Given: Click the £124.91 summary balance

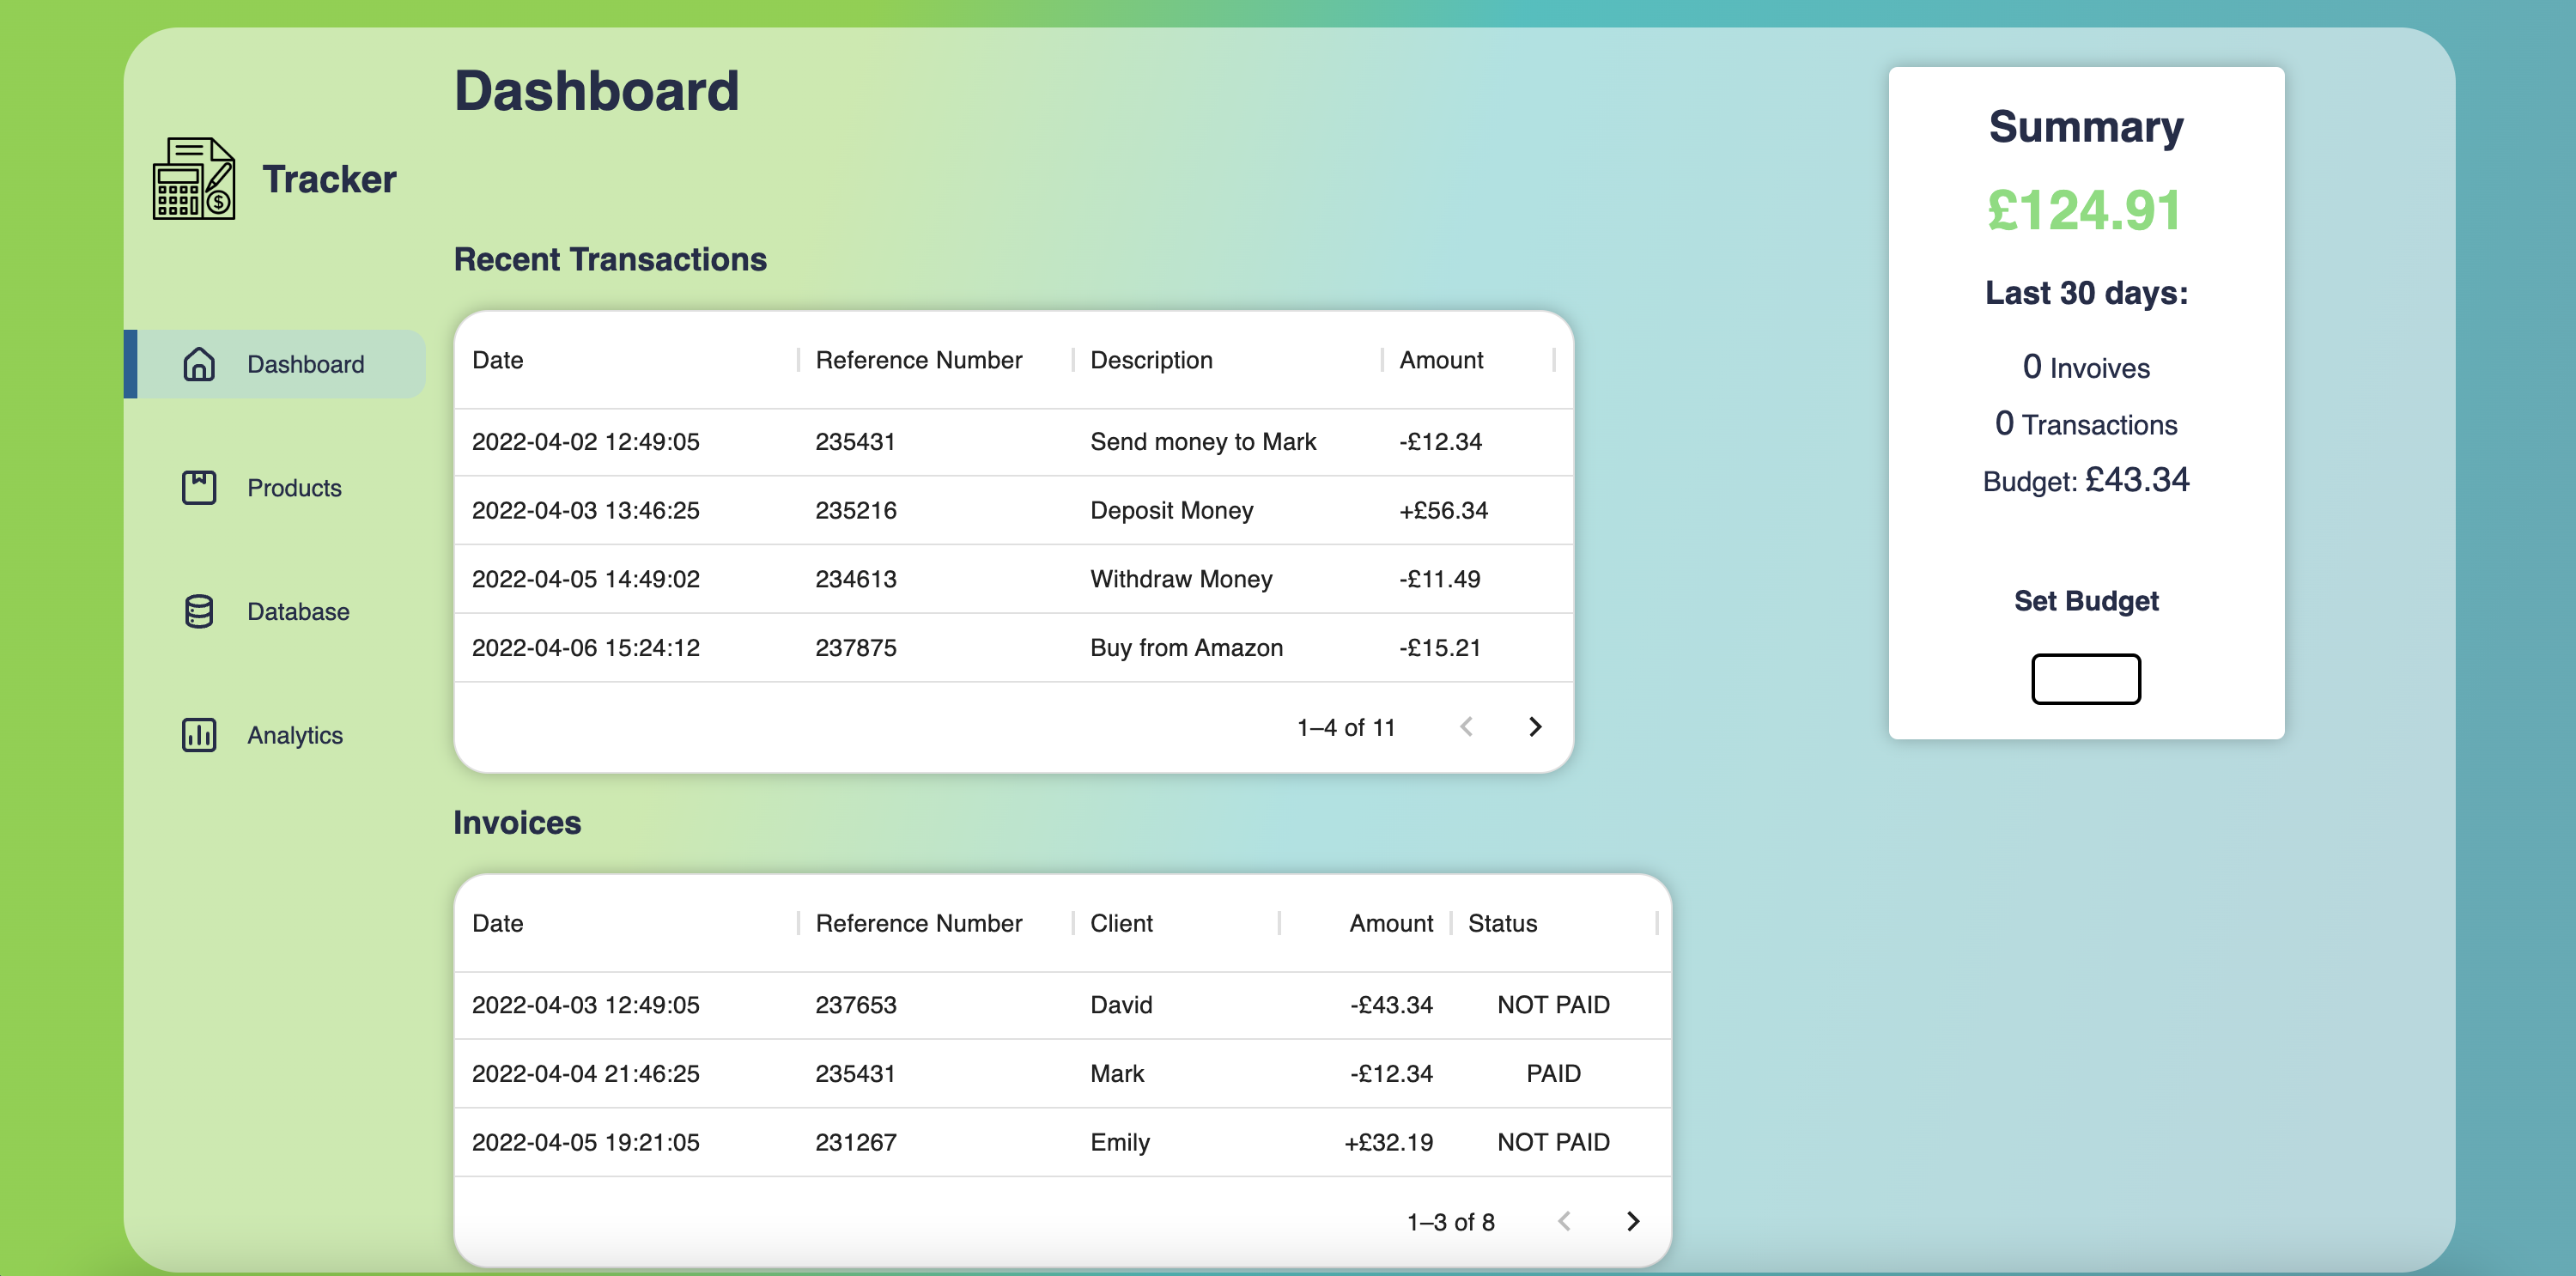Looking at the screenshot, I should click(2084, 211).
